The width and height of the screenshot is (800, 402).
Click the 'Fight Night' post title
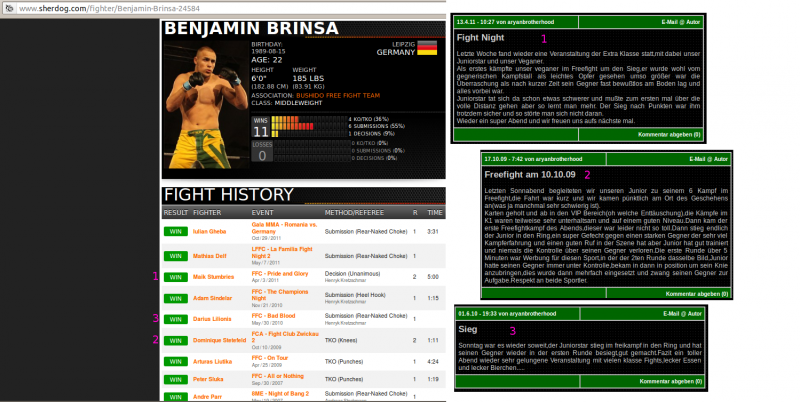click(x=480, y=38)
